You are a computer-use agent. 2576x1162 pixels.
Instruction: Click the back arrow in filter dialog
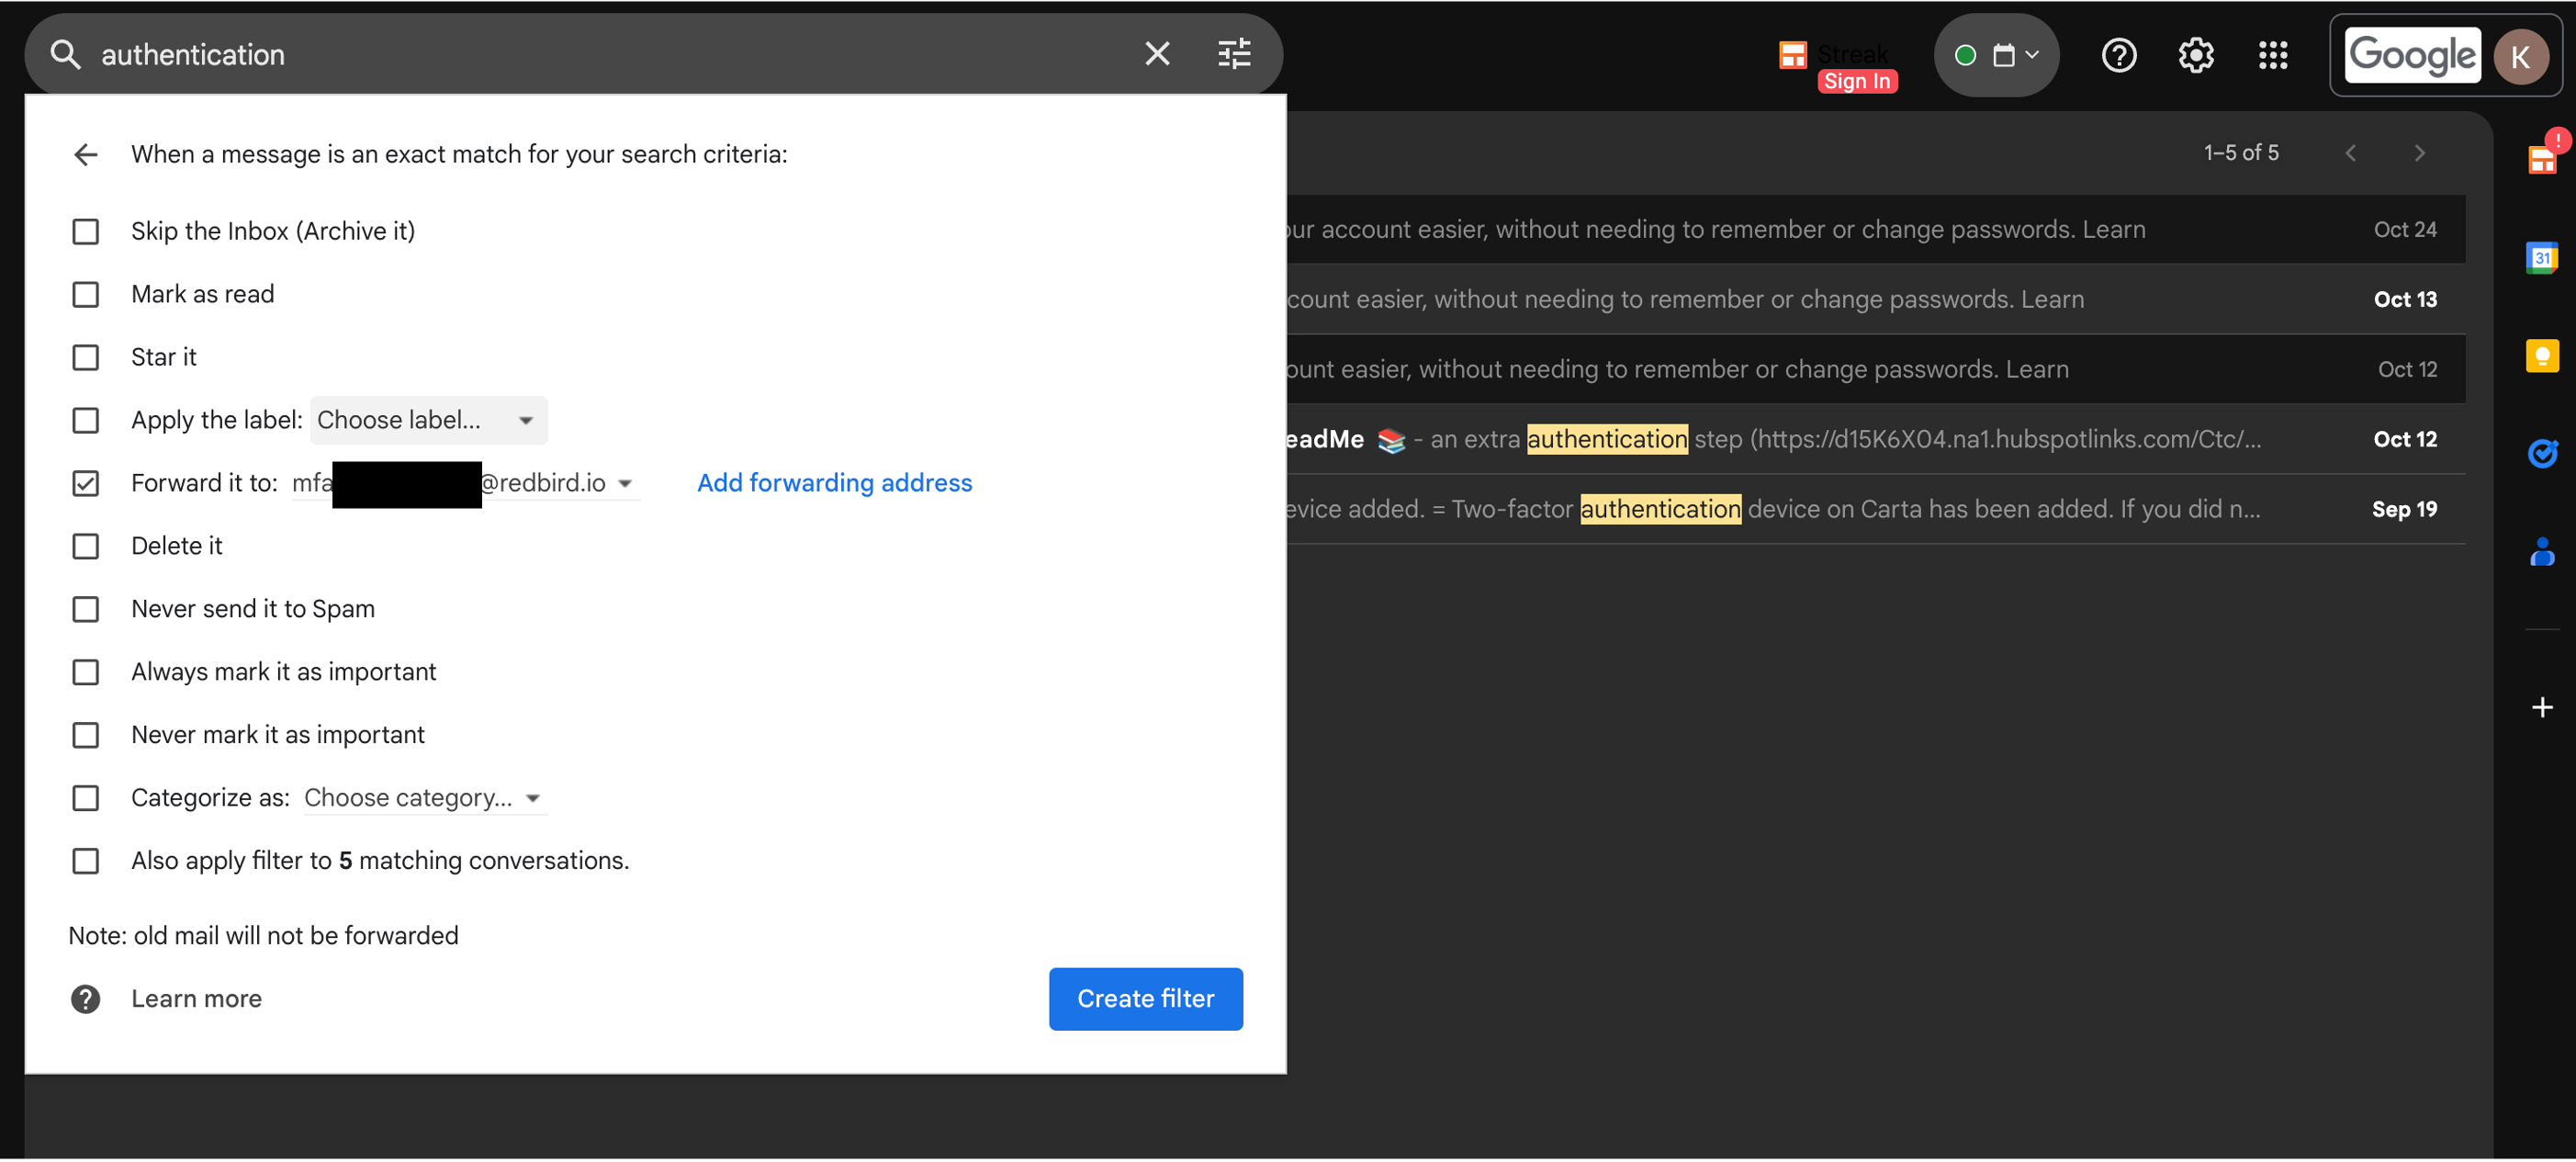86,154
